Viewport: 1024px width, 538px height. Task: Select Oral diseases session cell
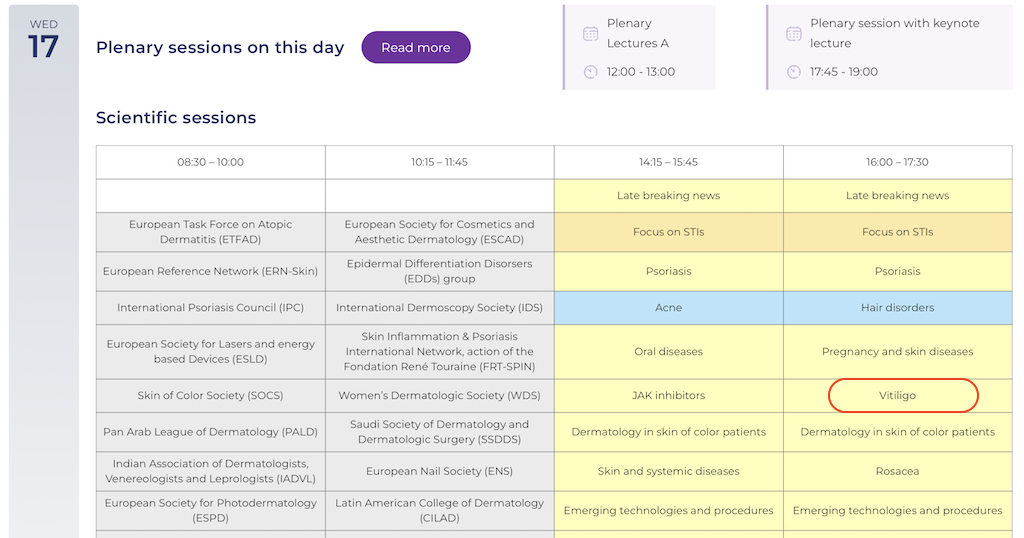pos(668,352)
